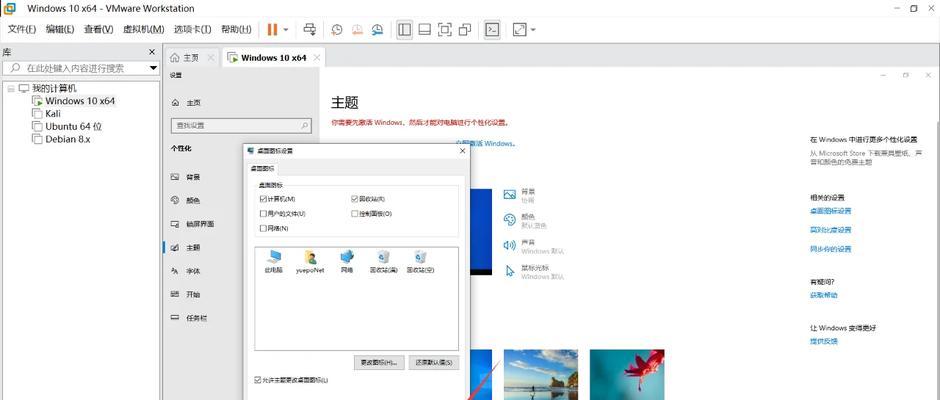Click the library search input field

74,68
